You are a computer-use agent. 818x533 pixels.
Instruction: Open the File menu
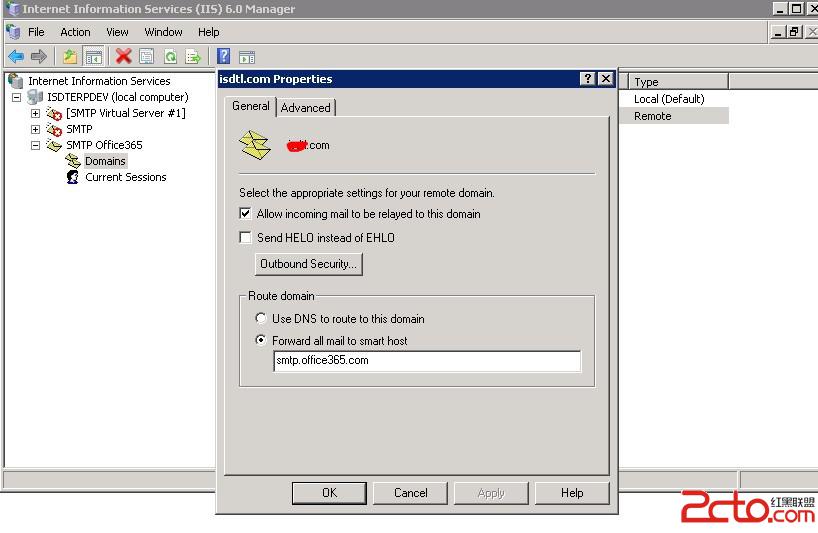tap(36, 32)
